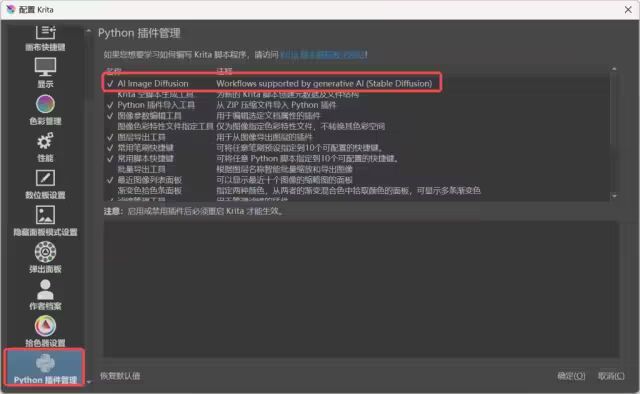Click the sidebar scroll-up arrow
The image size is (640, 394).
pos(89,31)
